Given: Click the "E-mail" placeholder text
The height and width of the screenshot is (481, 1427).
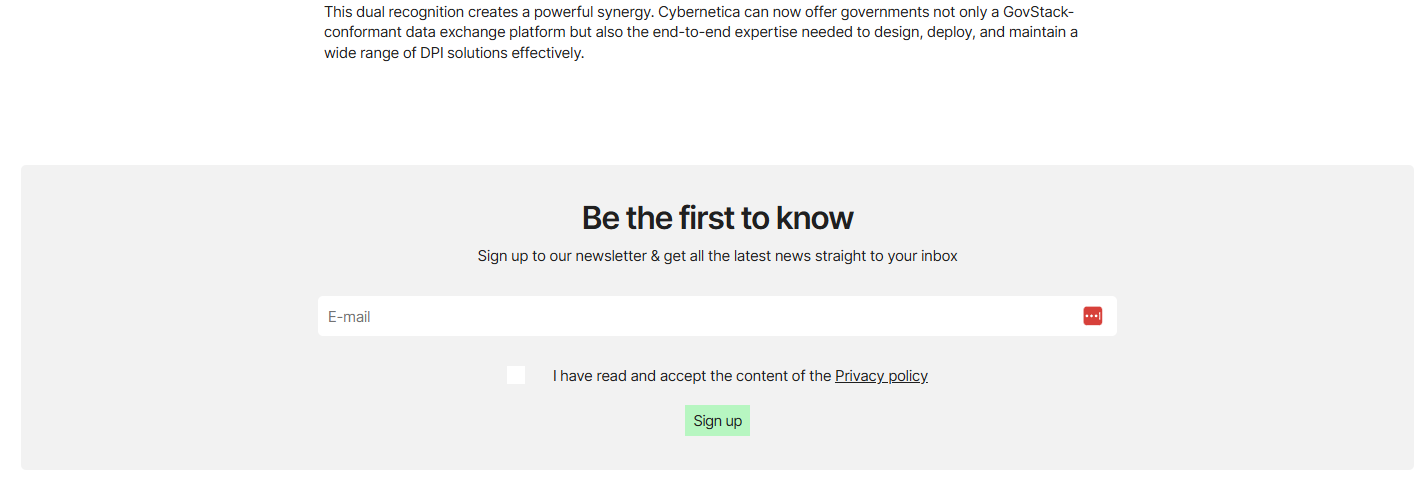Looking at the screenshot, I should [x=349, y=317].
